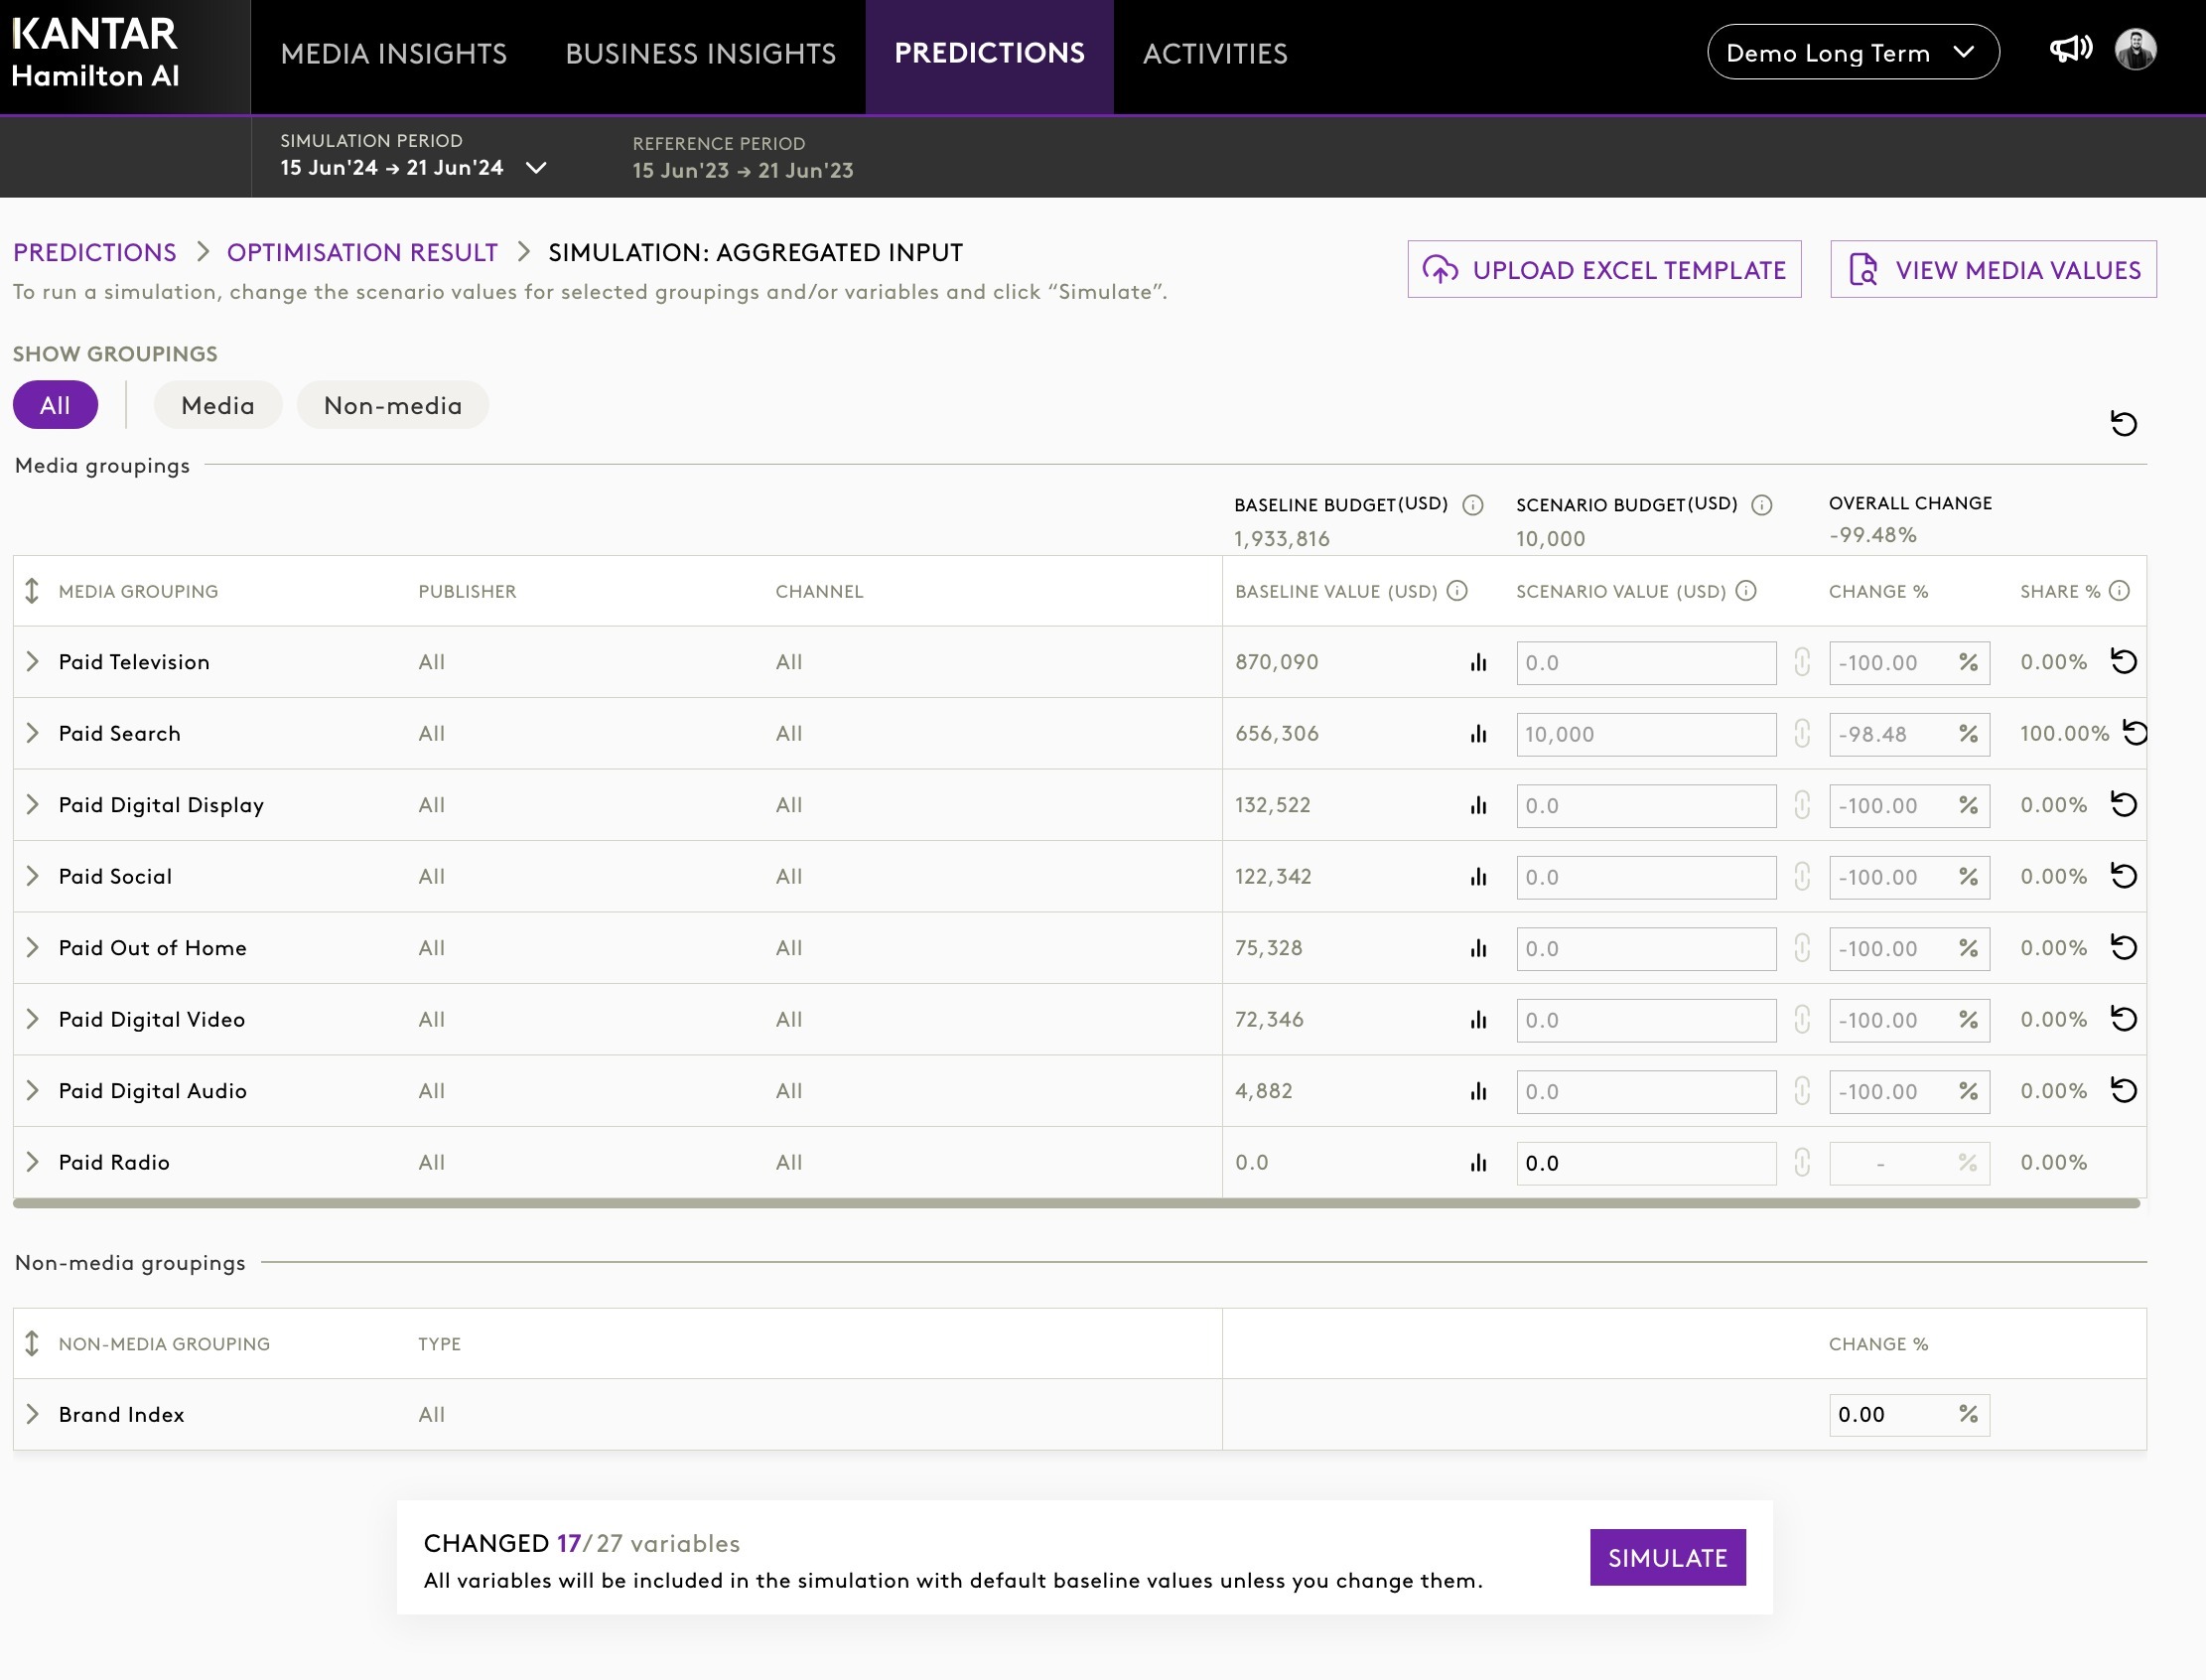Viewport: 2206px width, 1680px height.
Task: Click the Simulate button
Action: coord(1667,1557)
